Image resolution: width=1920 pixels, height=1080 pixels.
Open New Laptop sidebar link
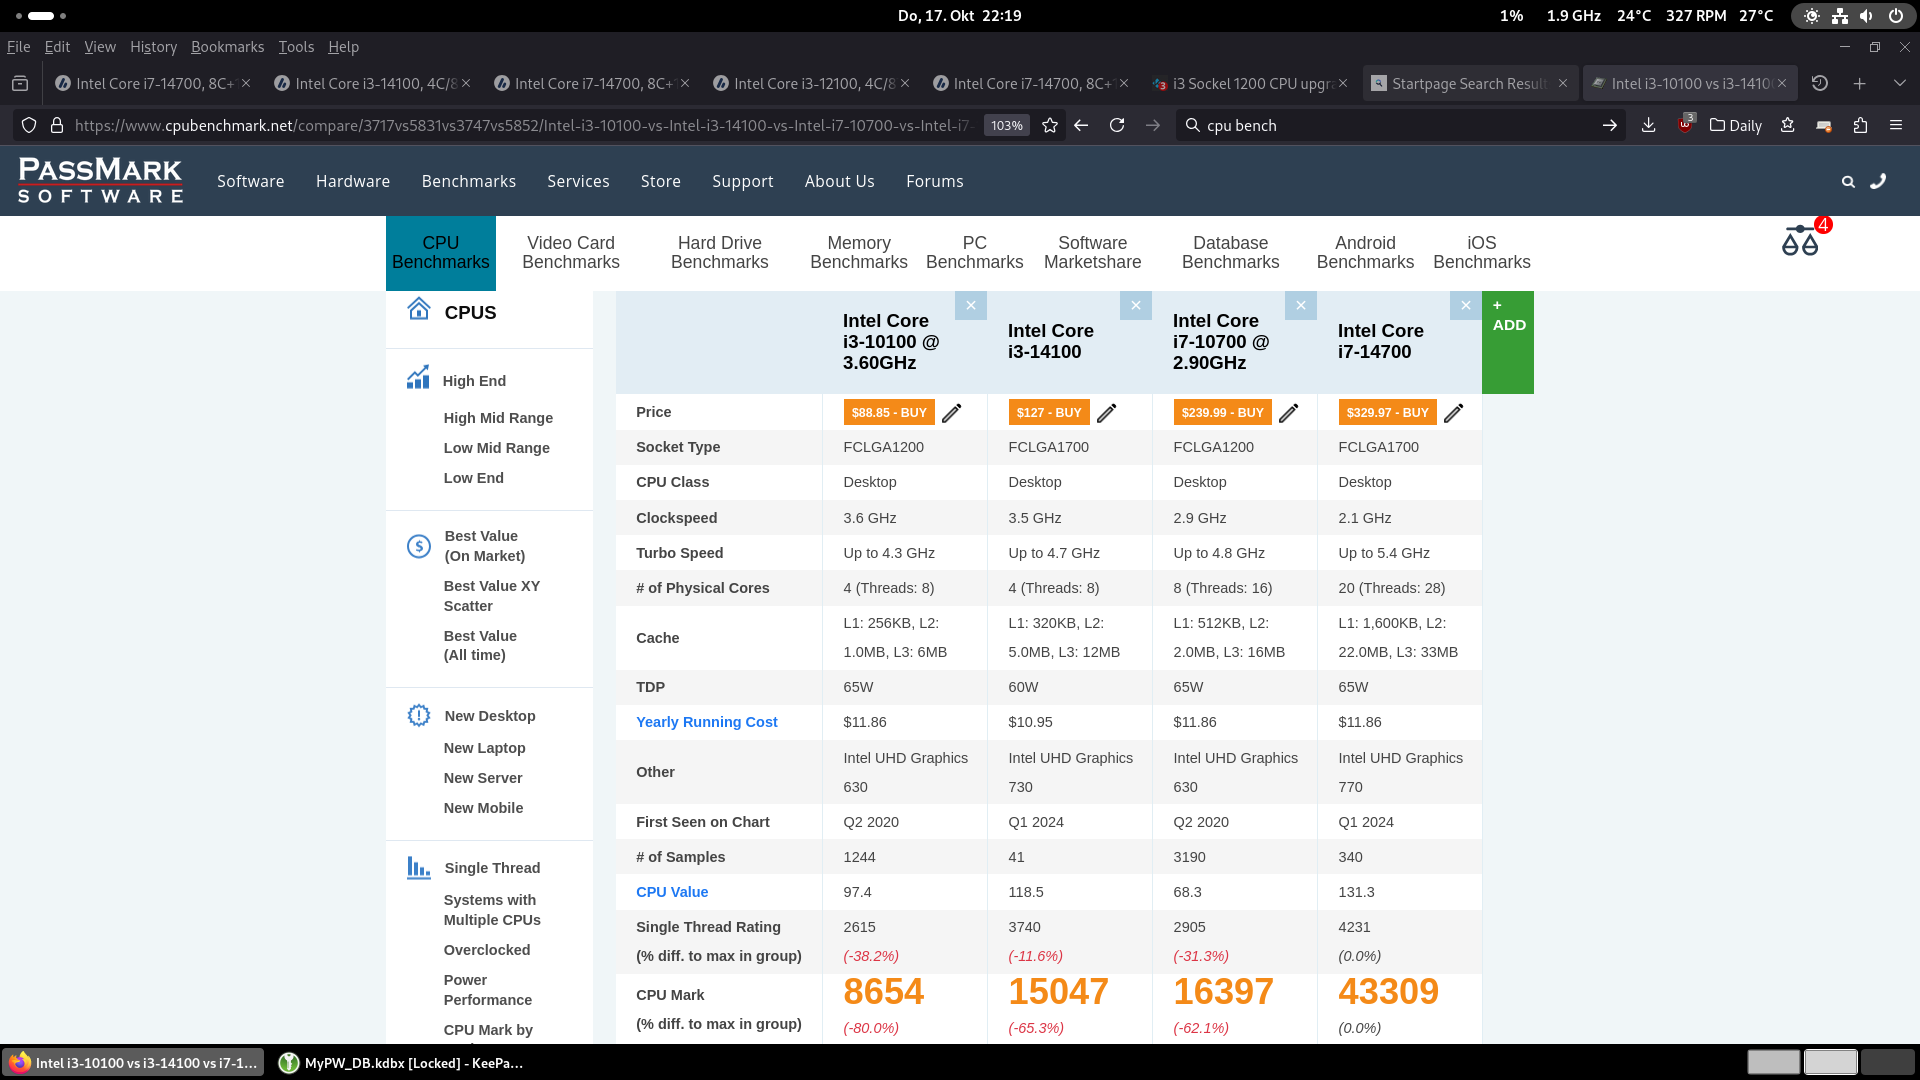484,748
